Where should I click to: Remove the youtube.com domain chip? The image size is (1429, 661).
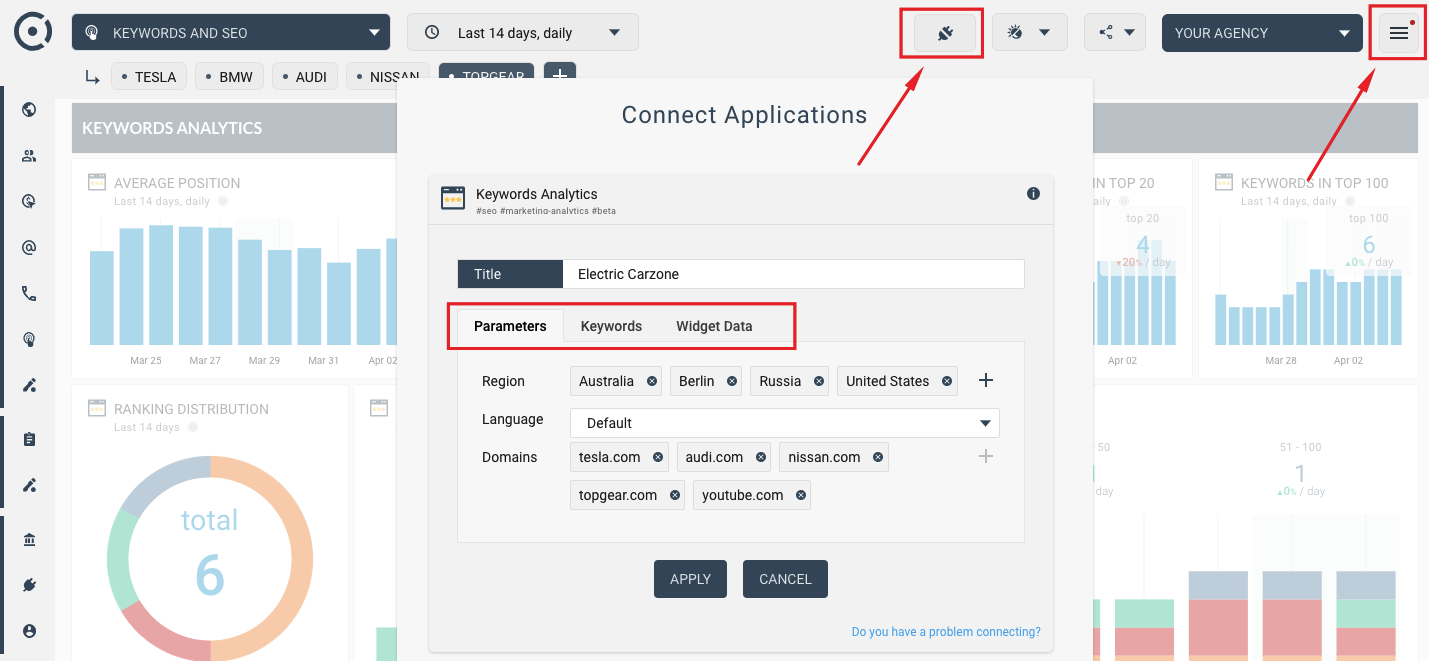[x=800, y=495]
